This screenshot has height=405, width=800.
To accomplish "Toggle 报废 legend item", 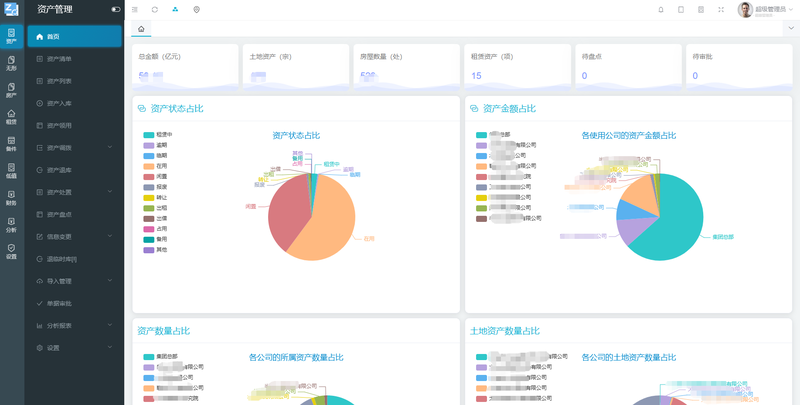I will tap(155, 187).
